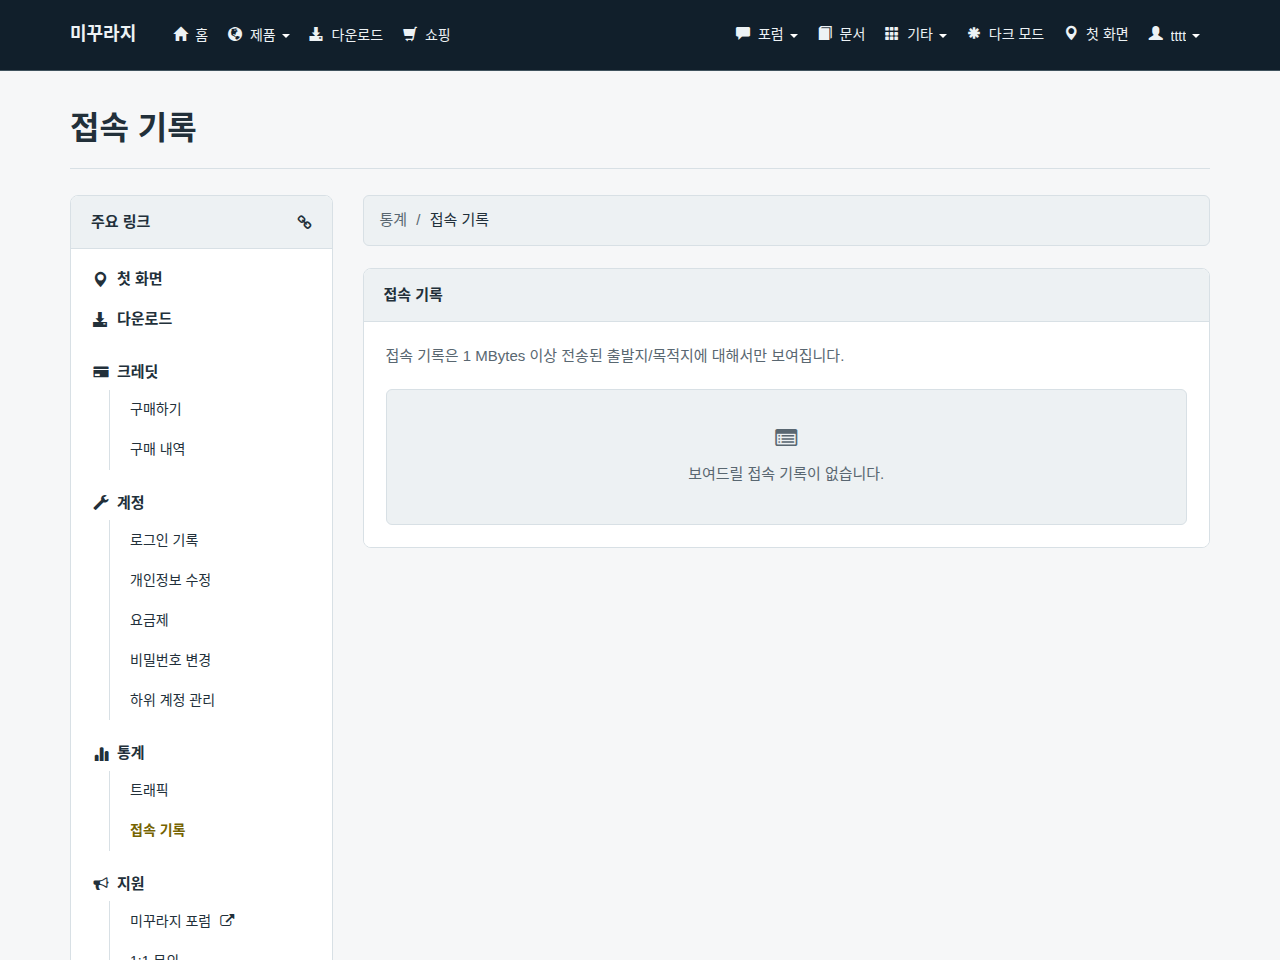Screen dimensions: 1280x960
Task: Select 트래픽 under 통계 in the sidebar
Action: (x=149, y=790)
